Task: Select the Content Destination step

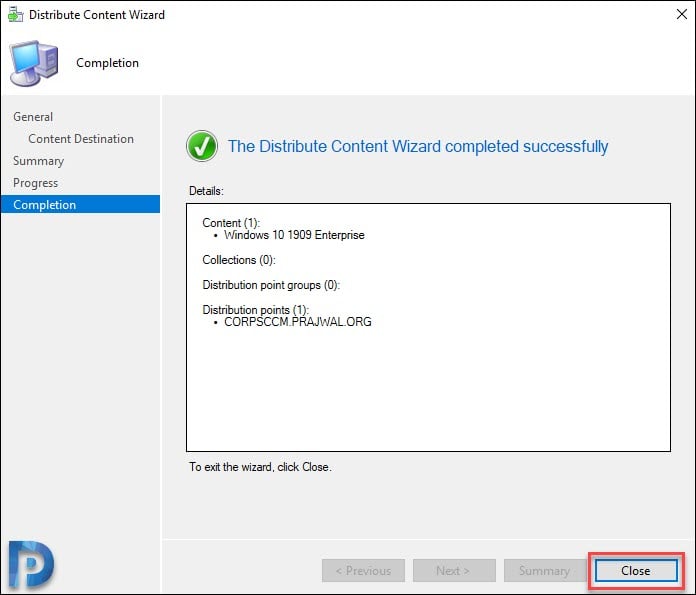Action: coord(81,139)
